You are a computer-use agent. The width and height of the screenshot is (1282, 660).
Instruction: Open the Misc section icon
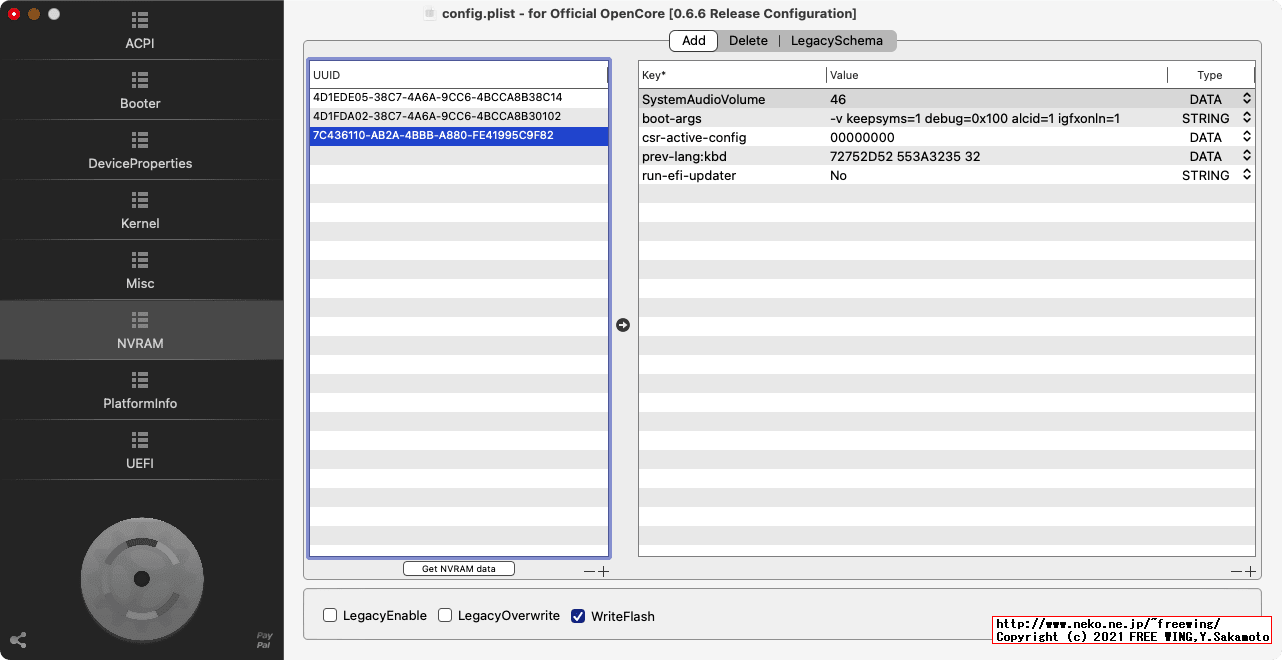[x=140, y=260]
